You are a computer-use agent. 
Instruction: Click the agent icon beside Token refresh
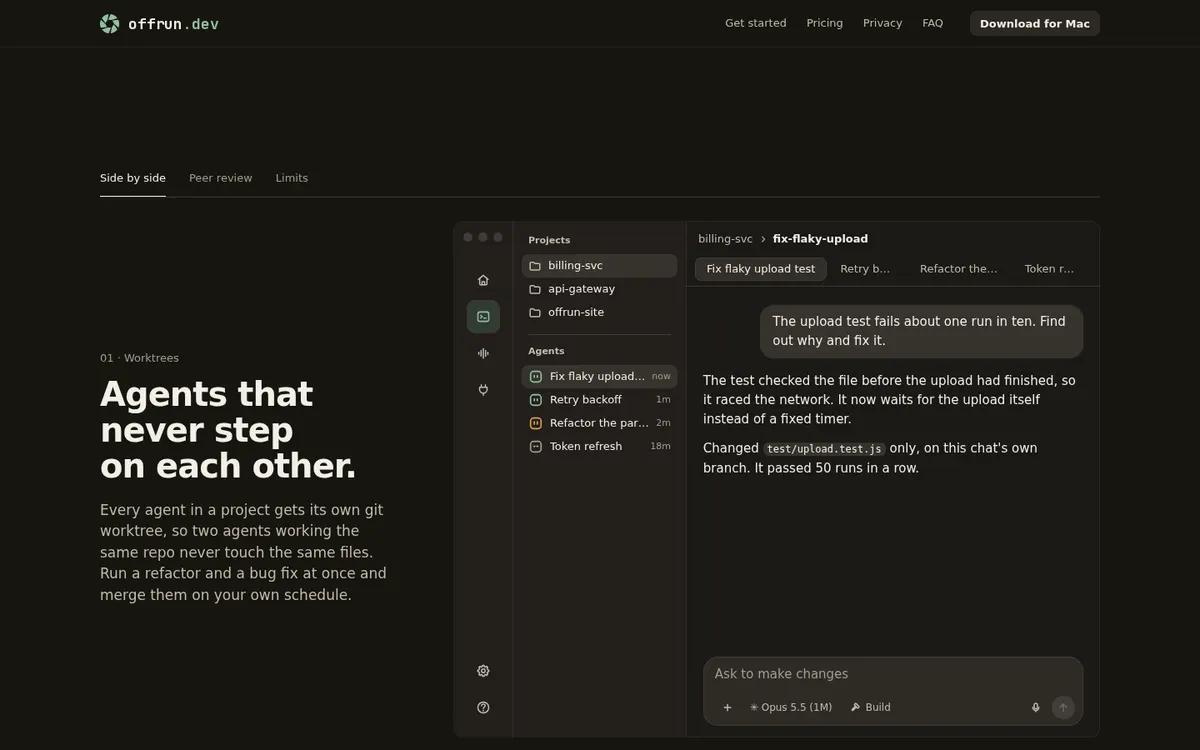click(x=535, y=447)
